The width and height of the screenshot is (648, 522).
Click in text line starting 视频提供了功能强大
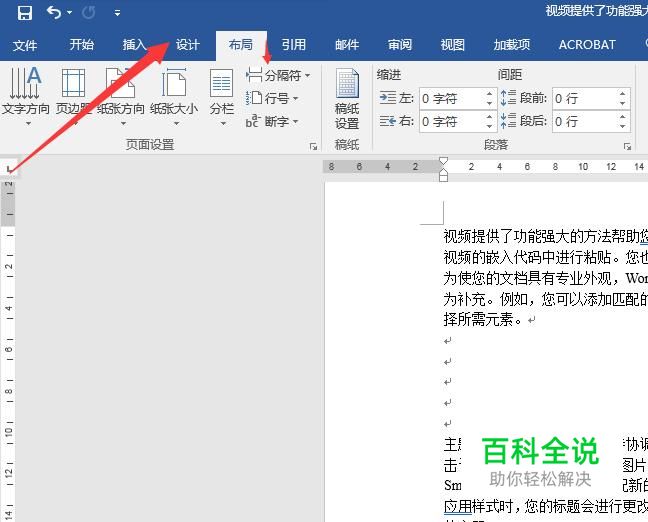tap(546, 236)
